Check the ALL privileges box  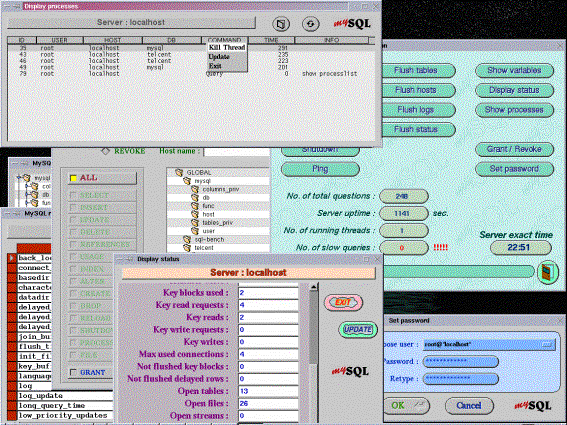[73, 178]
